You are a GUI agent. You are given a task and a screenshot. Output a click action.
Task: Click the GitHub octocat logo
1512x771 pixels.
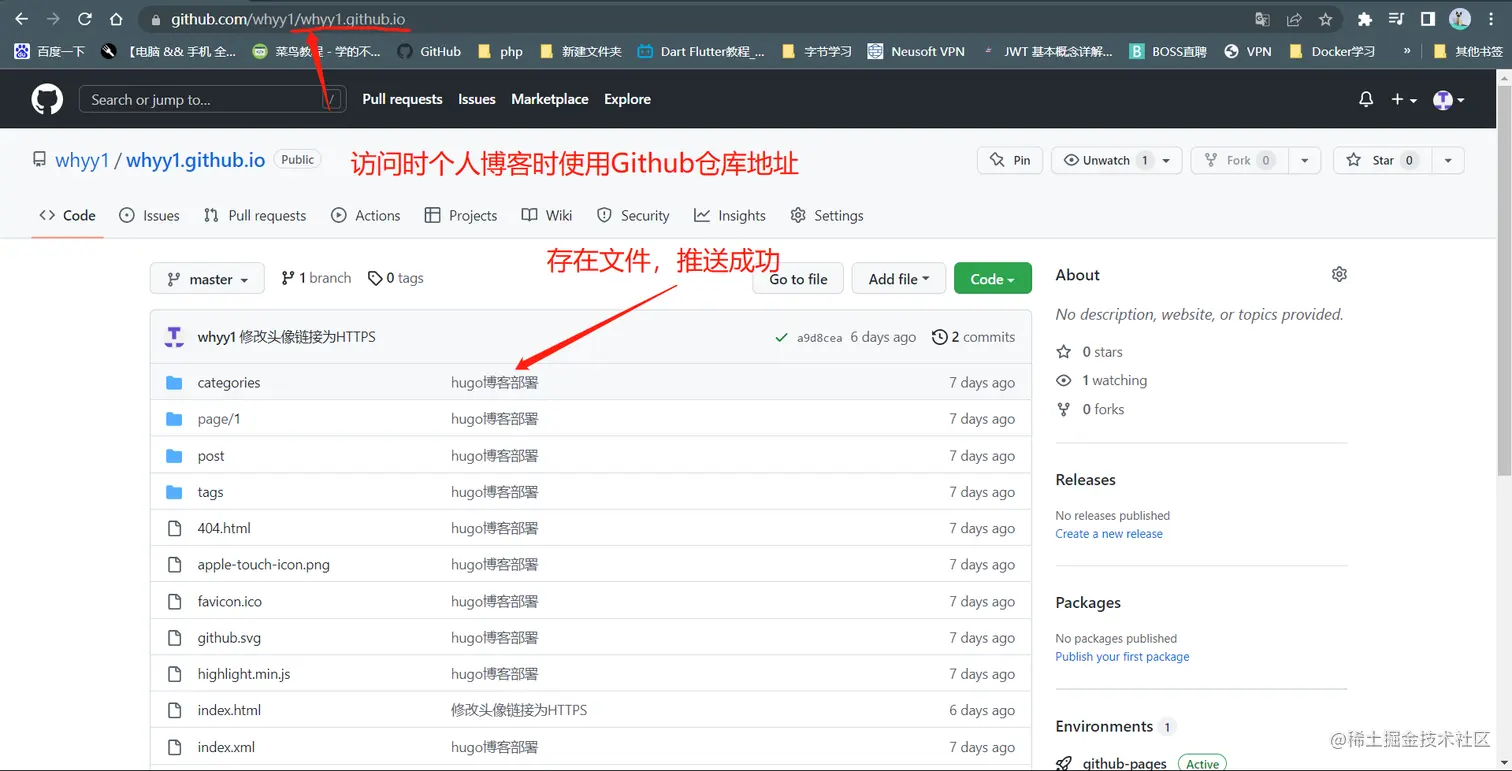(x=47, y=99)
